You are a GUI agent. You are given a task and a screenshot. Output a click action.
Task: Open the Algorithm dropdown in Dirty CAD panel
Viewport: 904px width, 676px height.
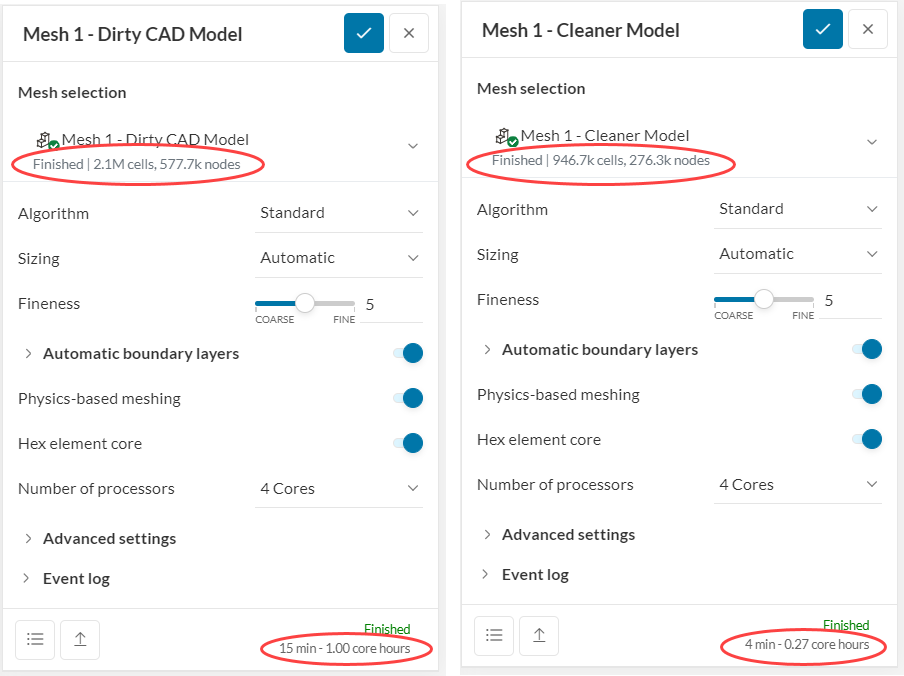(x=339, y=213)
